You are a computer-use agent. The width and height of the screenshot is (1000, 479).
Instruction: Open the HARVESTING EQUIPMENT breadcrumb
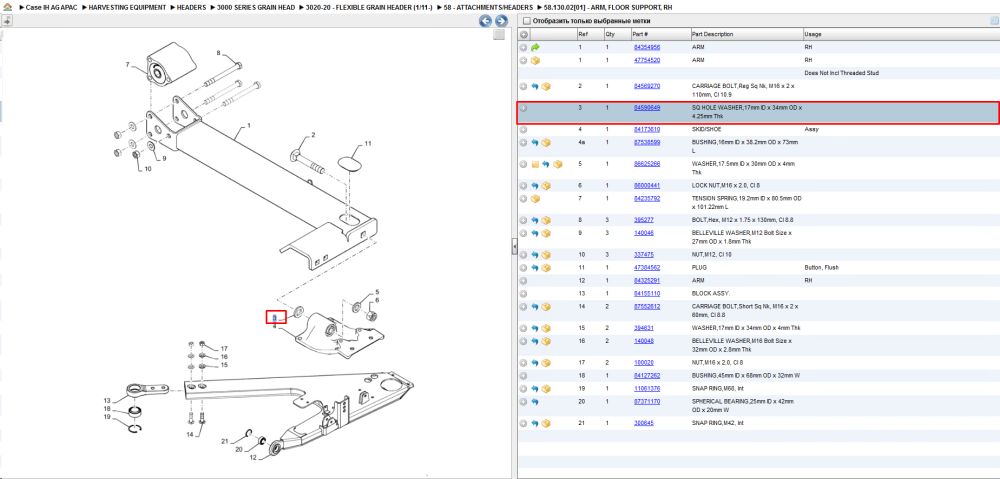128,8
